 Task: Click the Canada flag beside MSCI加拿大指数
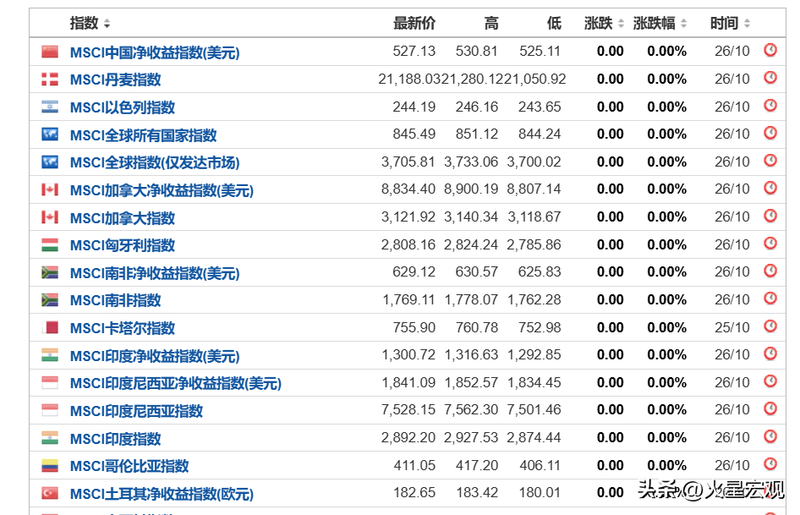(x=49, y=217)
